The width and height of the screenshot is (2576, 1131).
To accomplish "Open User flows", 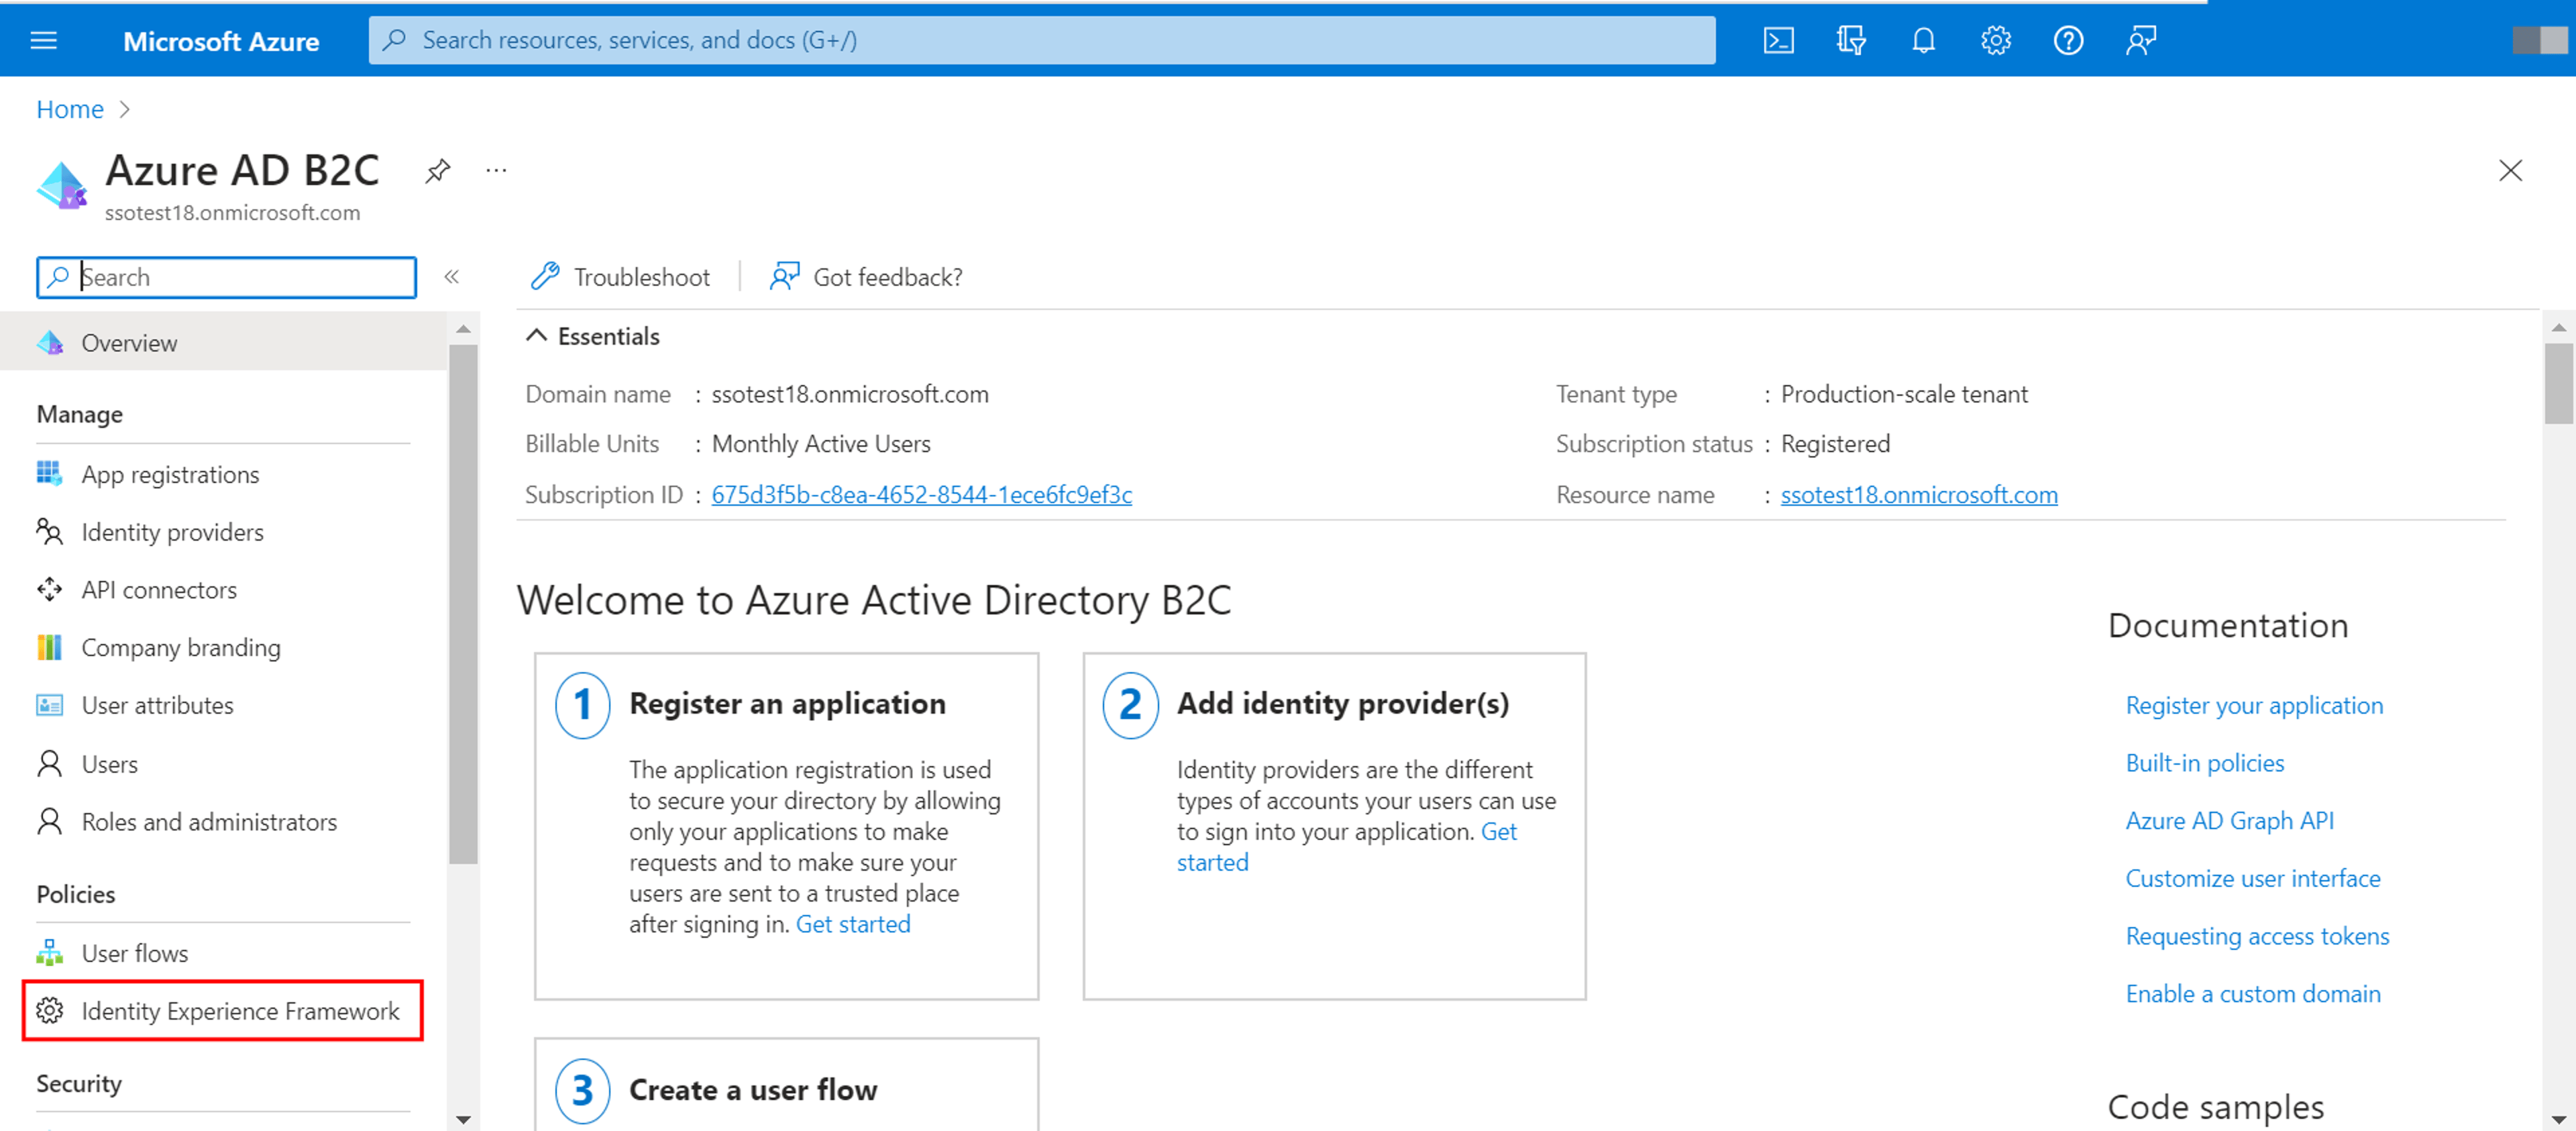I will click(x=135, y=953).
